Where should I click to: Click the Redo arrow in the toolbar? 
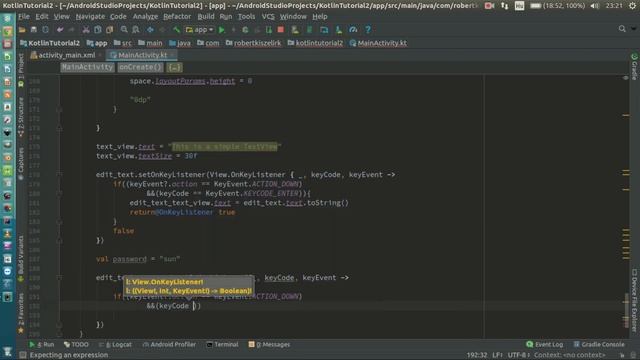72,30
